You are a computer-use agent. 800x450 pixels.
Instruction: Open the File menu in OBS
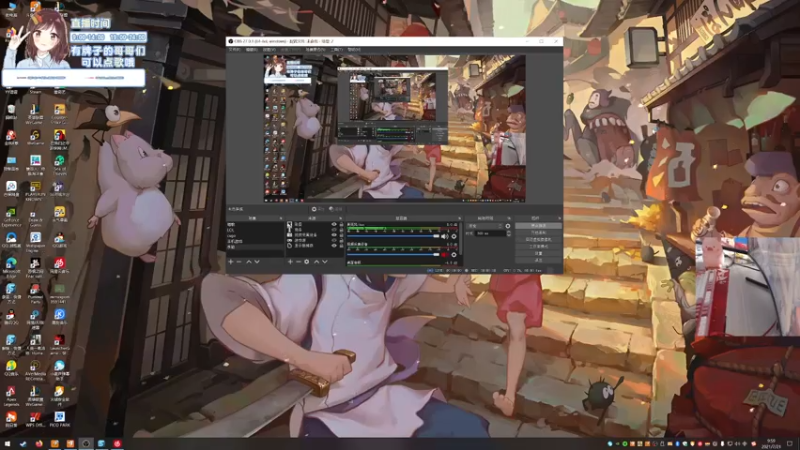click(x=234, y=50)
